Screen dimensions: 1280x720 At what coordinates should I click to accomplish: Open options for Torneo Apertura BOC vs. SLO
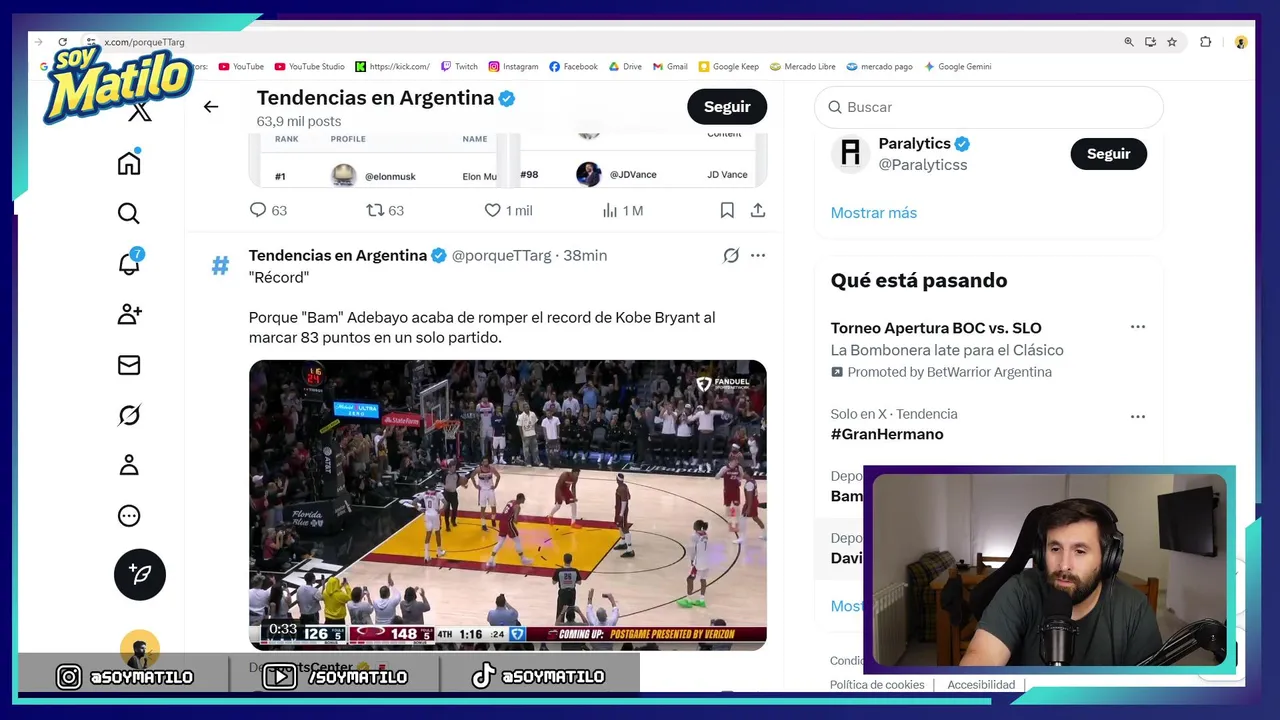(x=1138, y=327)
